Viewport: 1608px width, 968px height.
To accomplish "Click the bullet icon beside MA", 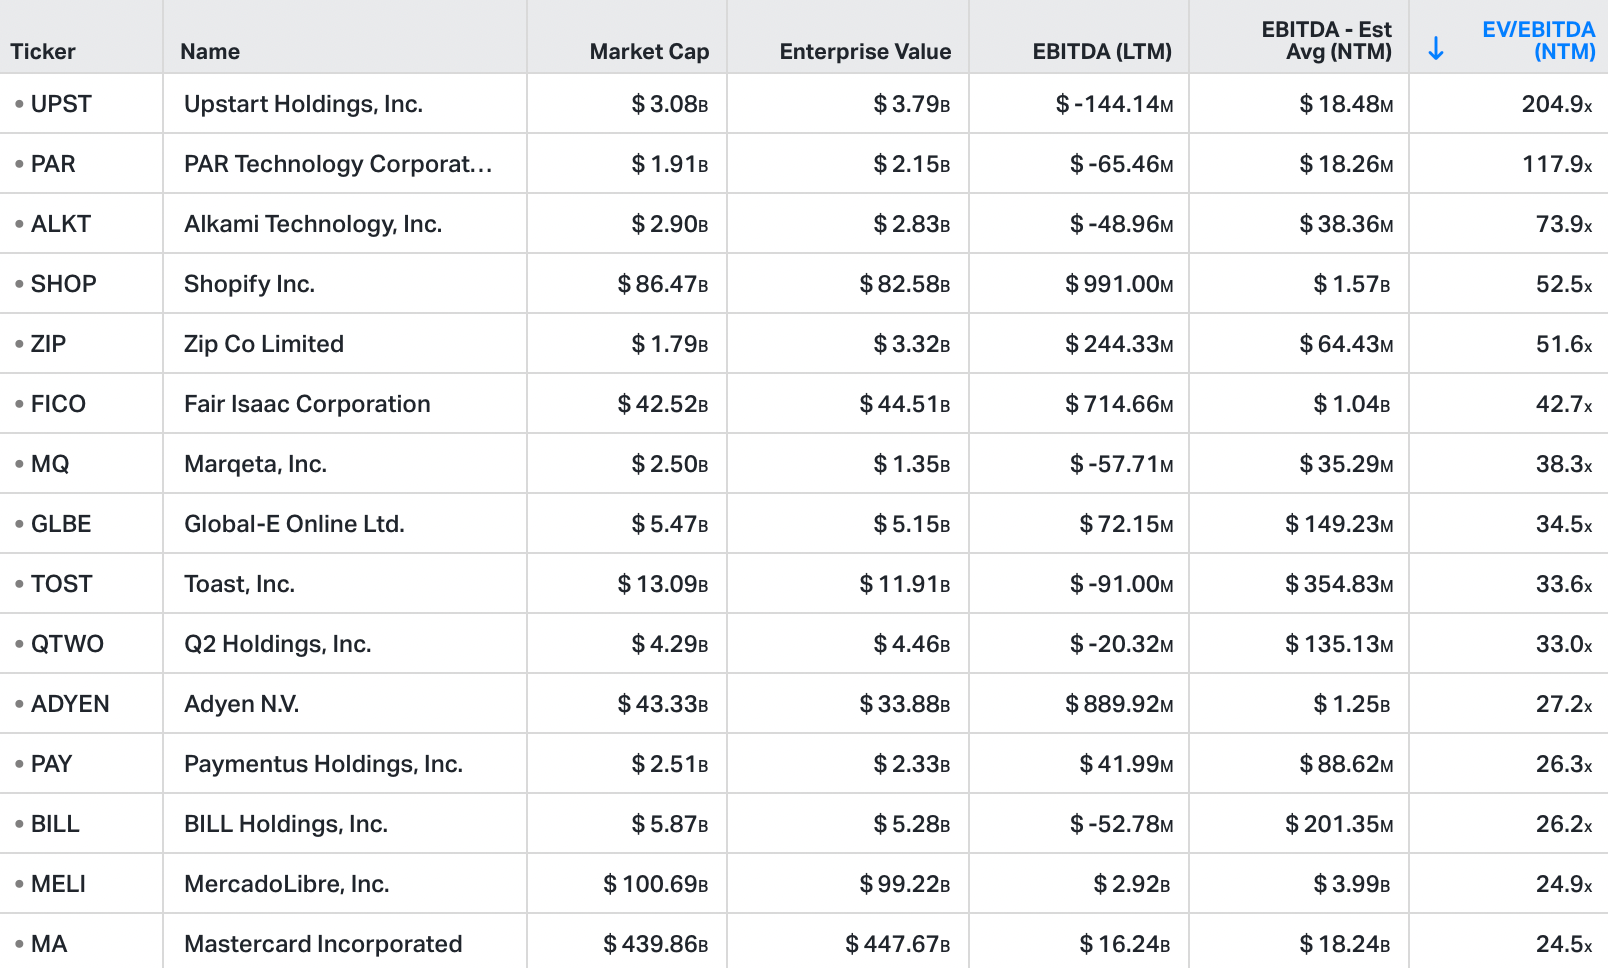I will click(x=19, y=944).
